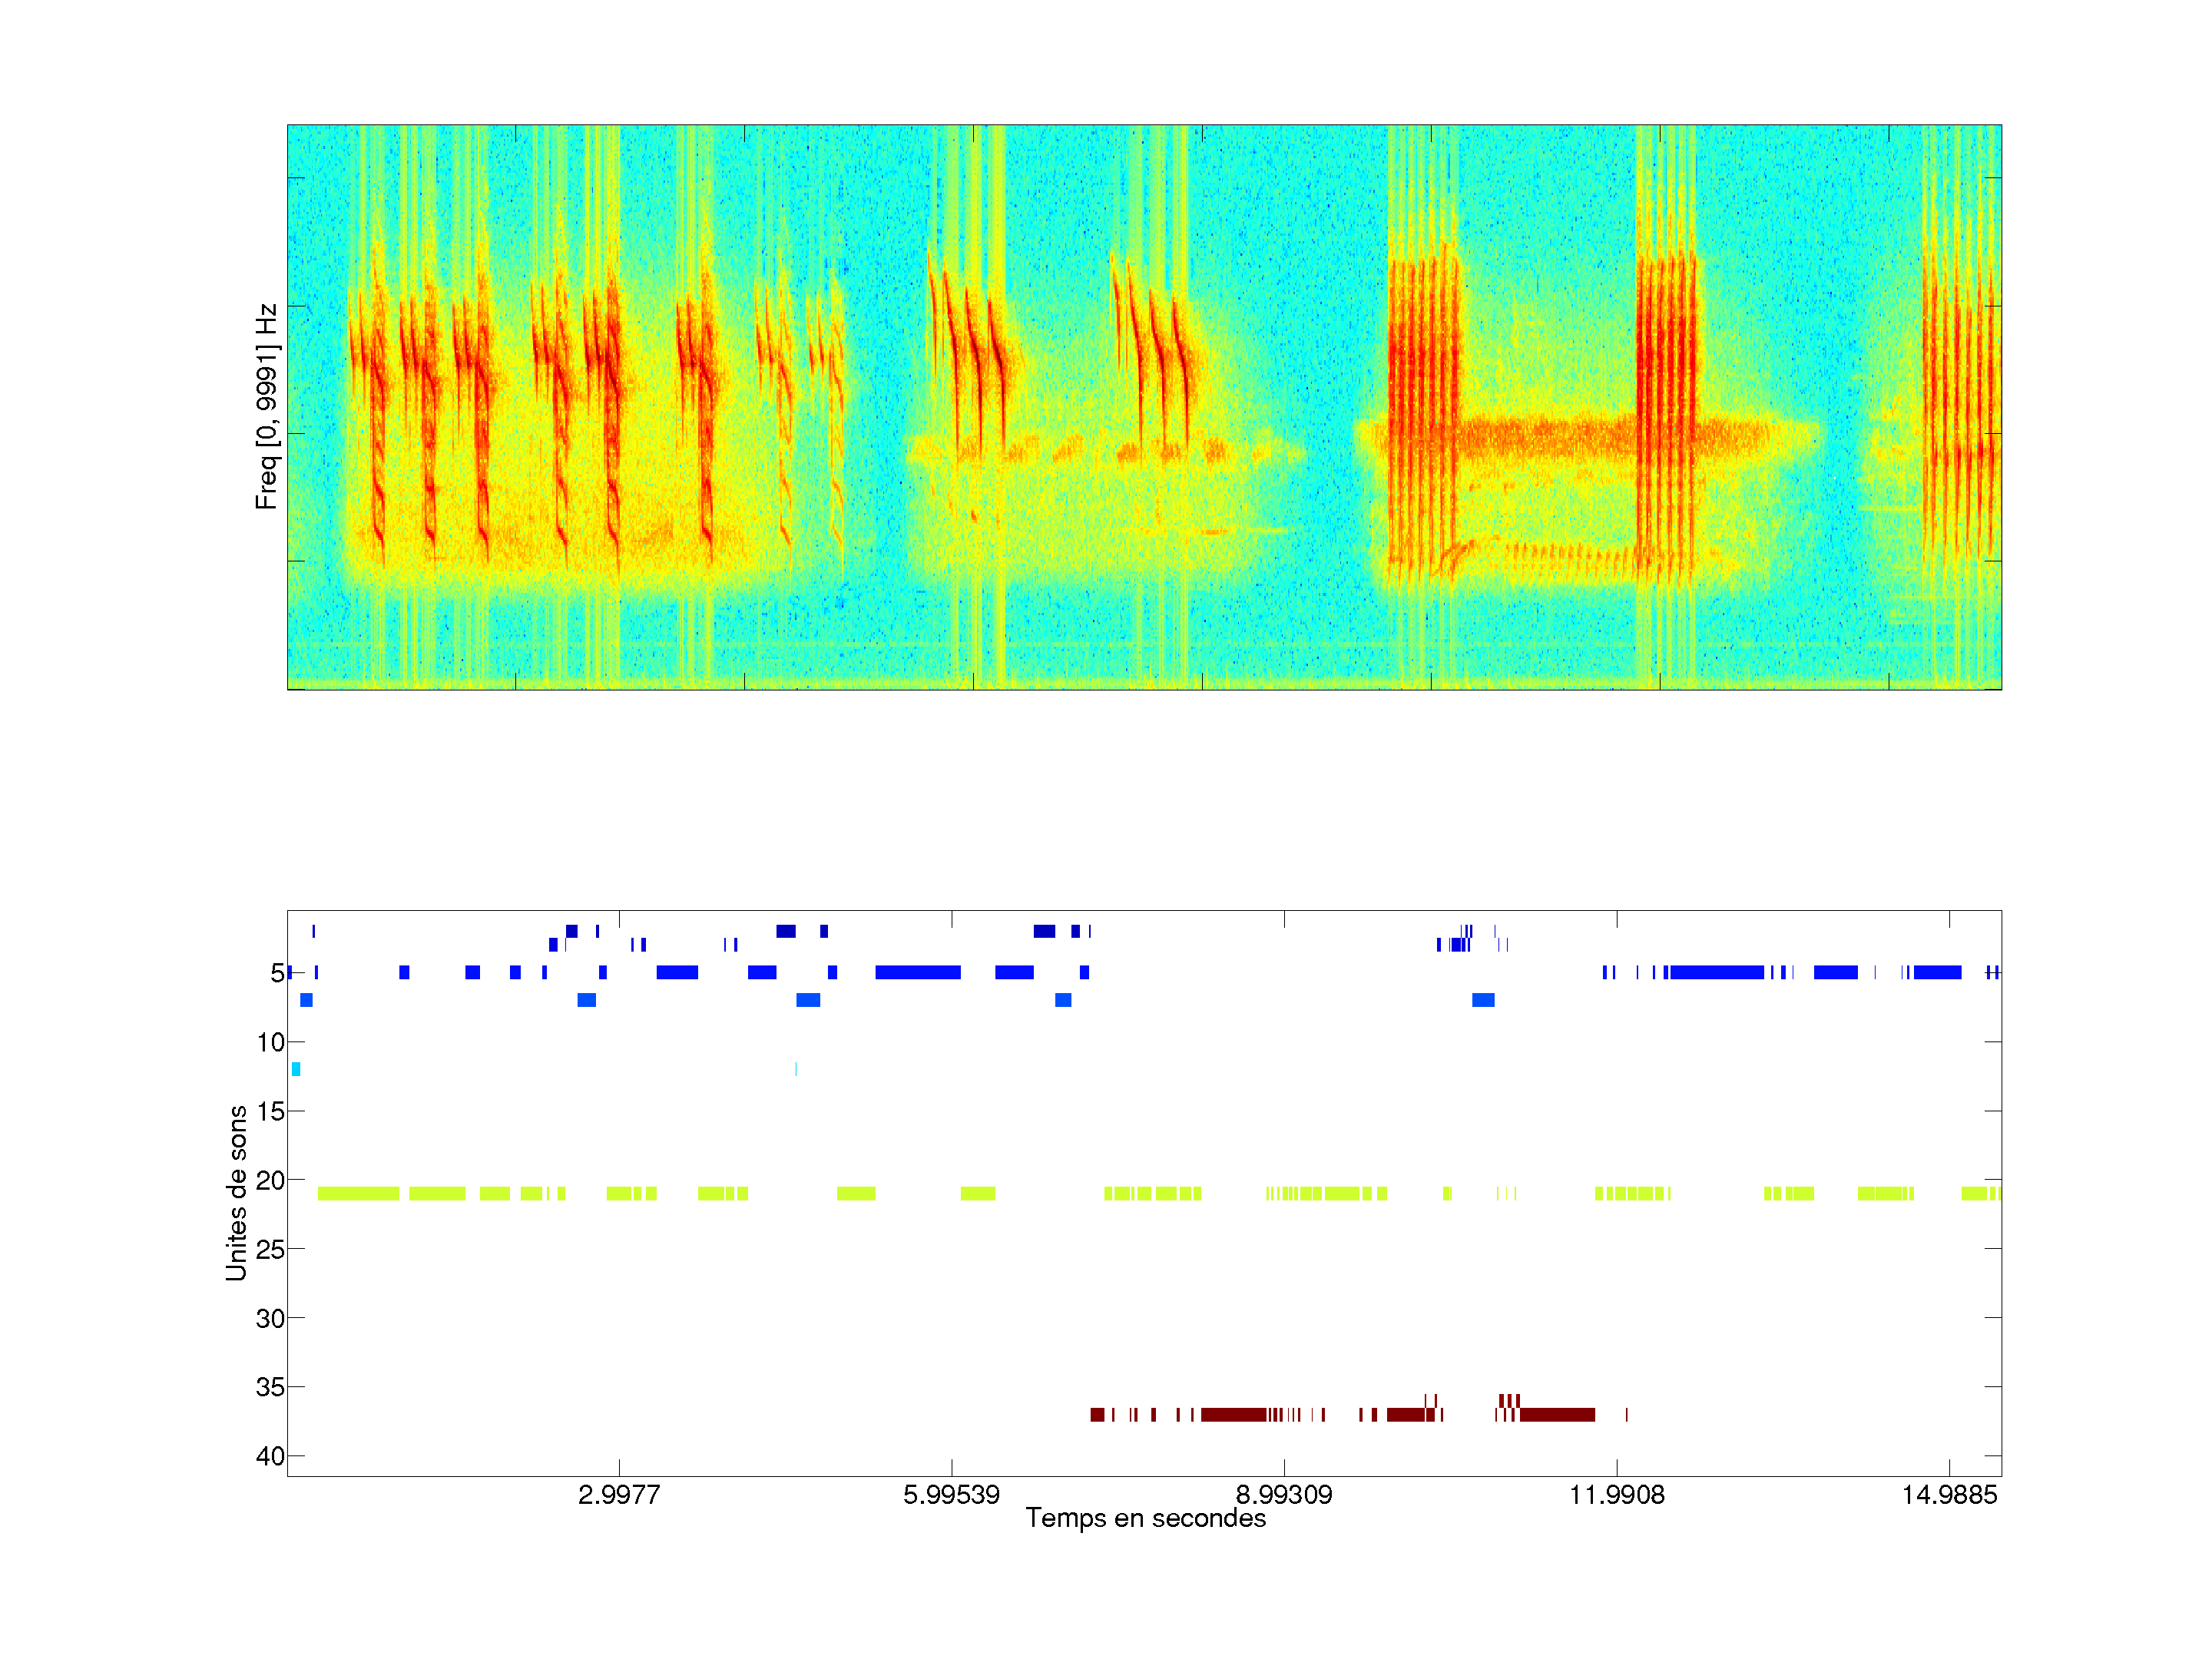Select the 2.9977 time tick label

pos(619,1495)
